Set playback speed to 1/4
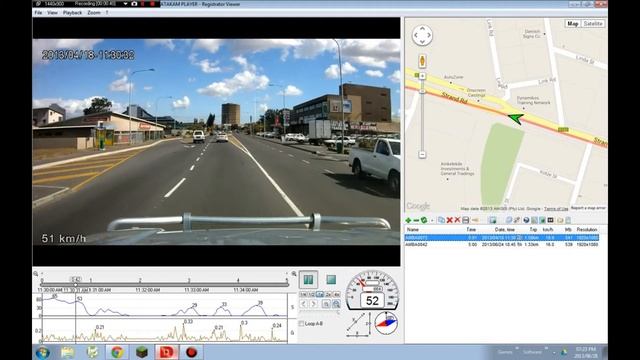640x360 pixels. tap(303, 294)
